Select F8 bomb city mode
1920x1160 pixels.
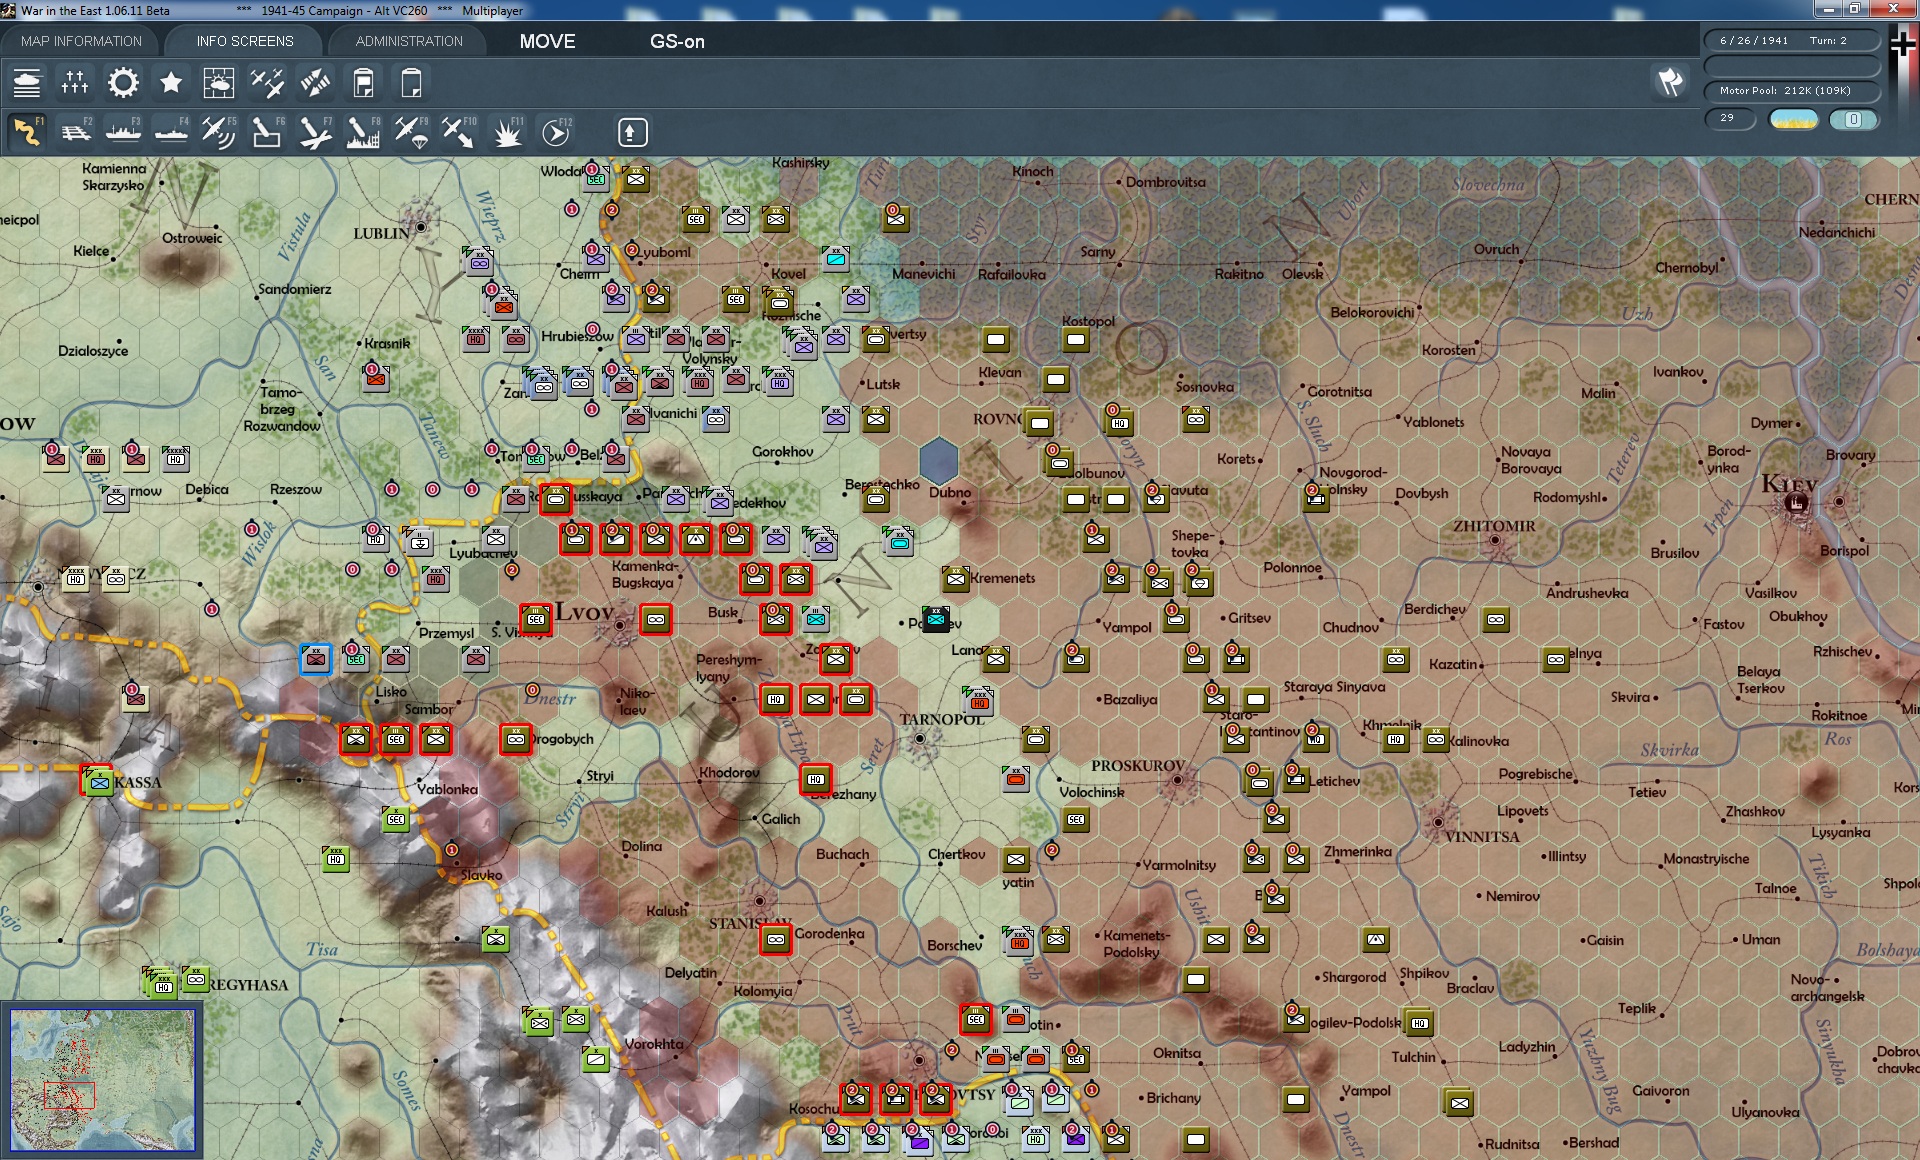[x=363, y=132]
